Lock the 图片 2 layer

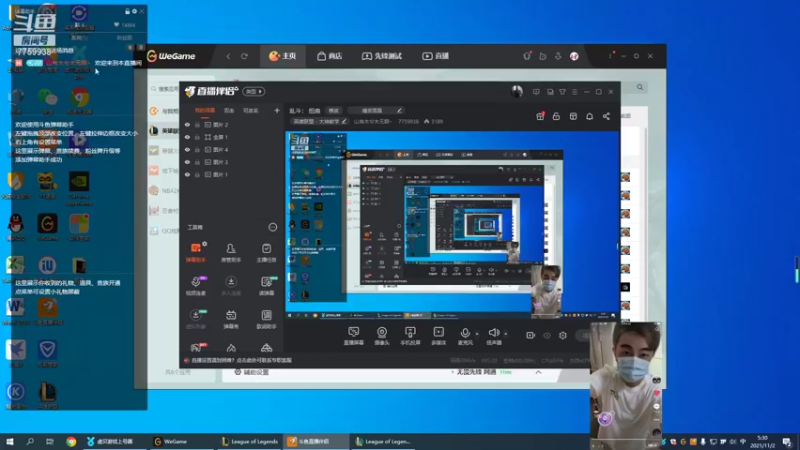197,124
